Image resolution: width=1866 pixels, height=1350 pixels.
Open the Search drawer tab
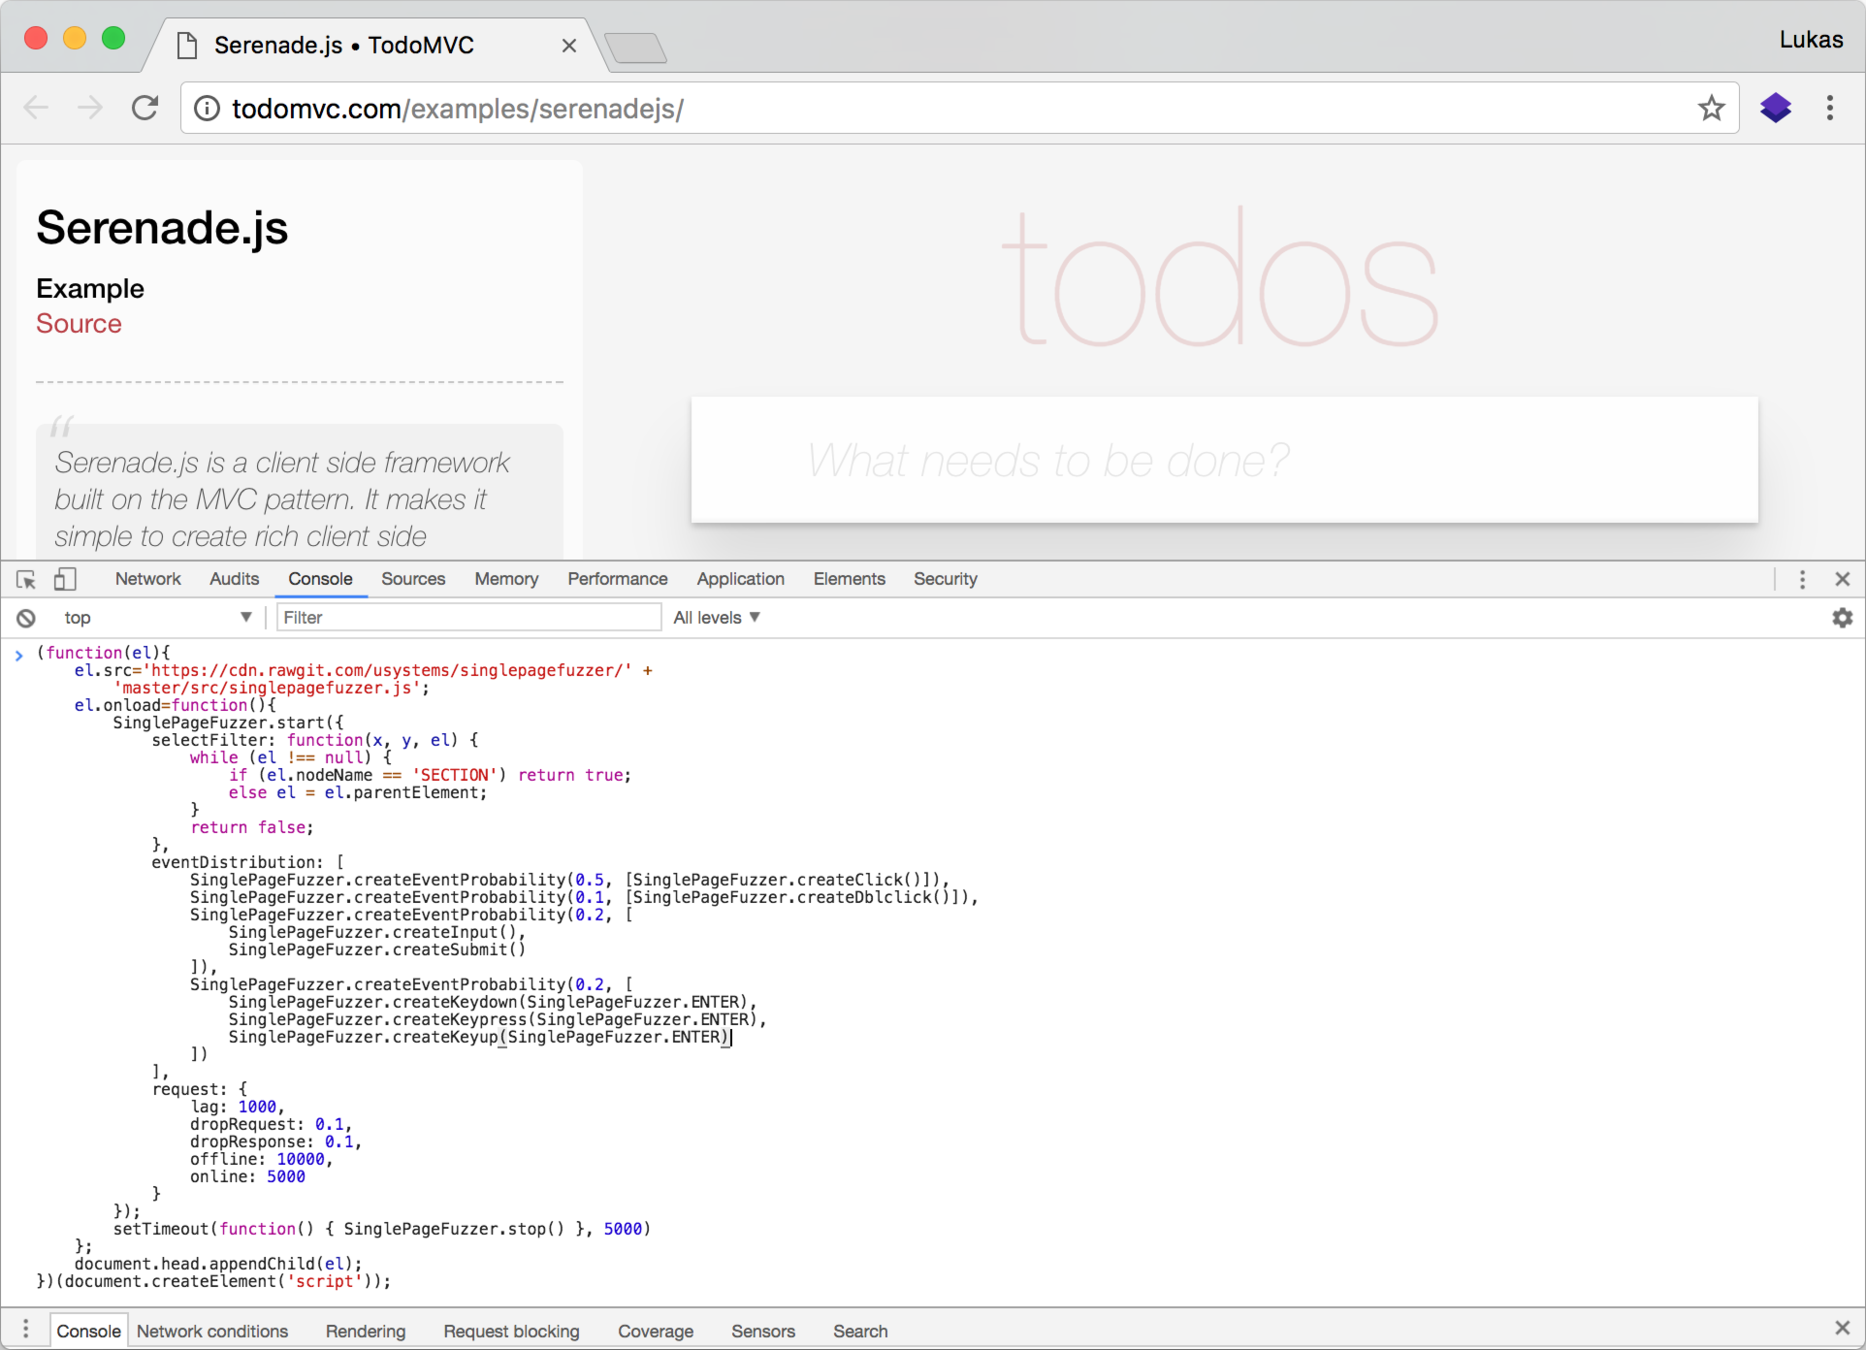(860, 1331)
